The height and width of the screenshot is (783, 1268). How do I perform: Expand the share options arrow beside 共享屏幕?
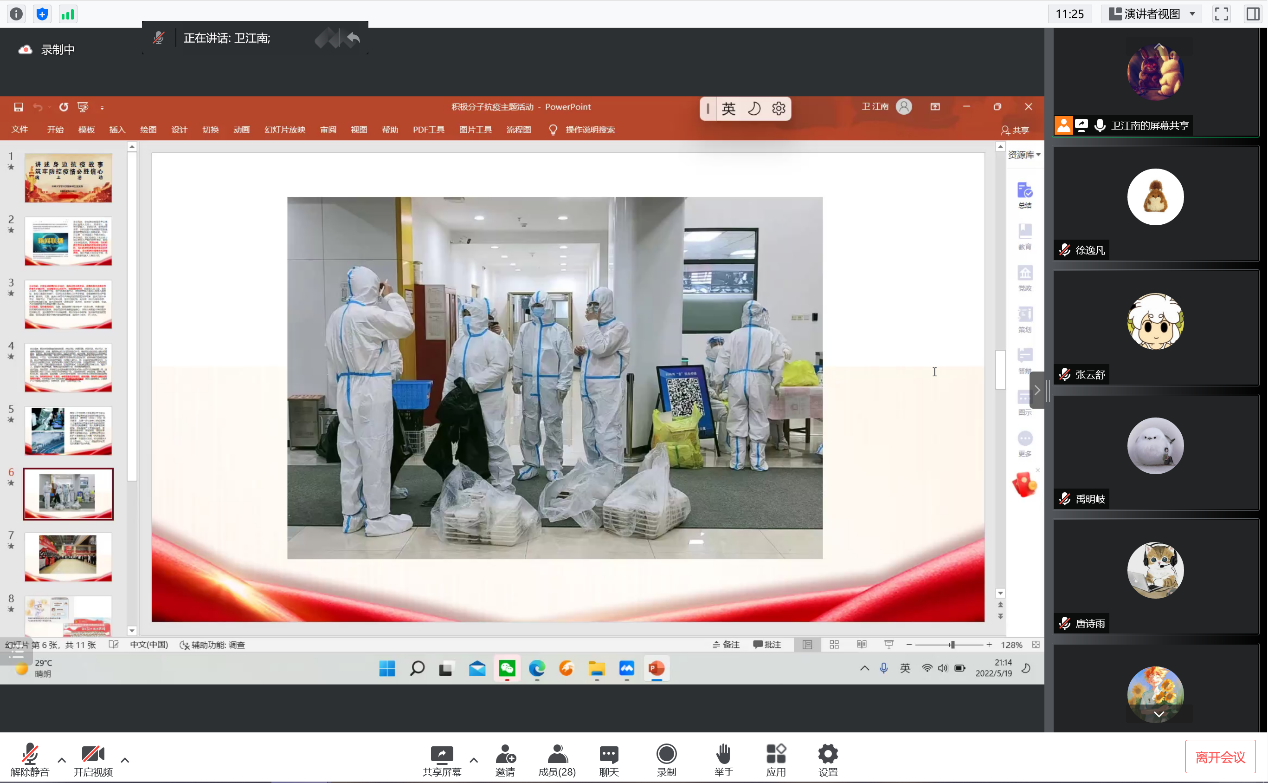point(474,759)
